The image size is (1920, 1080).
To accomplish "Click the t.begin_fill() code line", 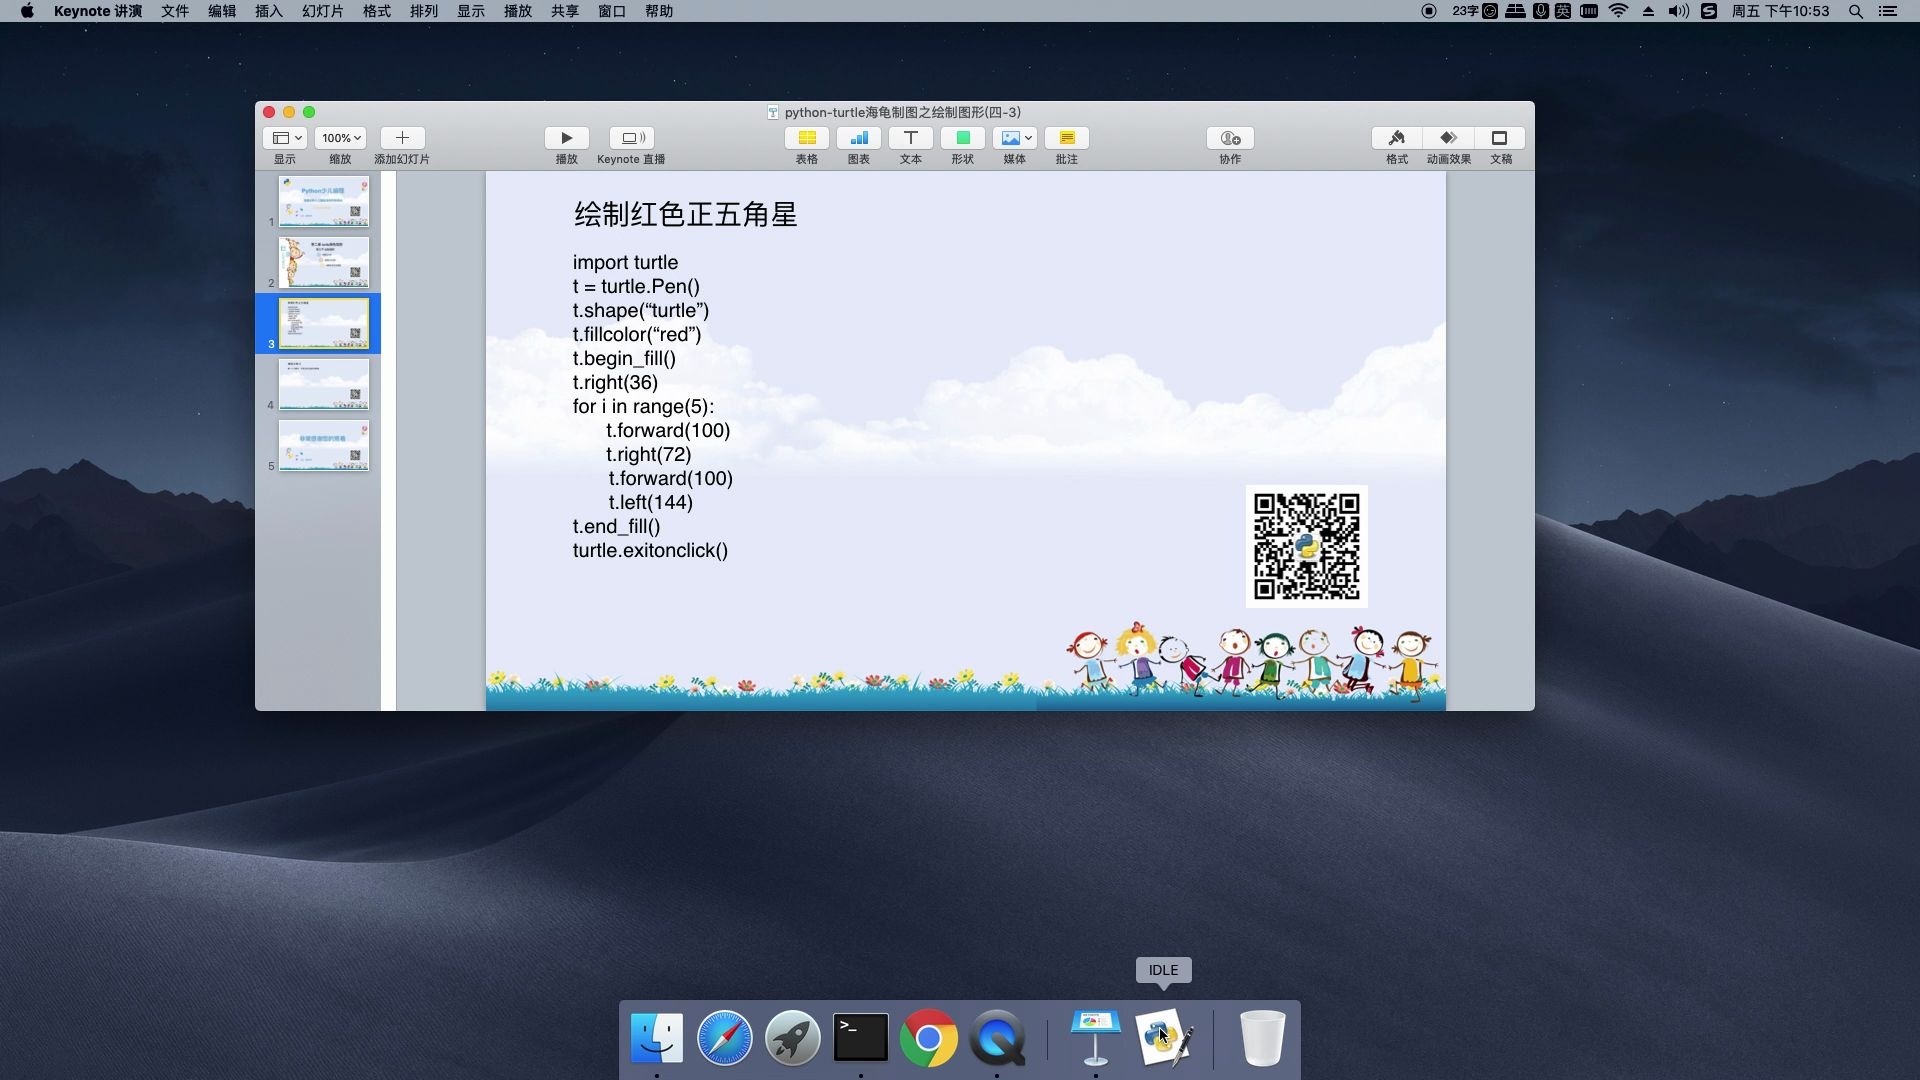I will pyautogui.click(x=624, y=358).
